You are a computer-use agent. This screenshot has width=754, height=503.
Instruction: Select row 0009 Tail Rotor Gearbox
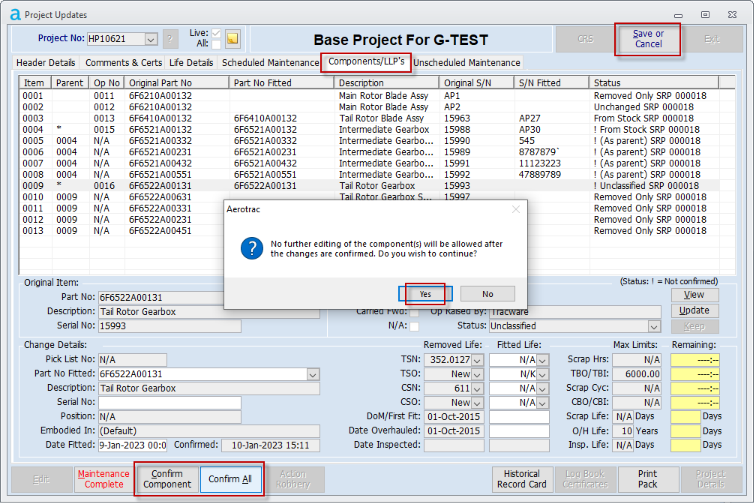369,186
